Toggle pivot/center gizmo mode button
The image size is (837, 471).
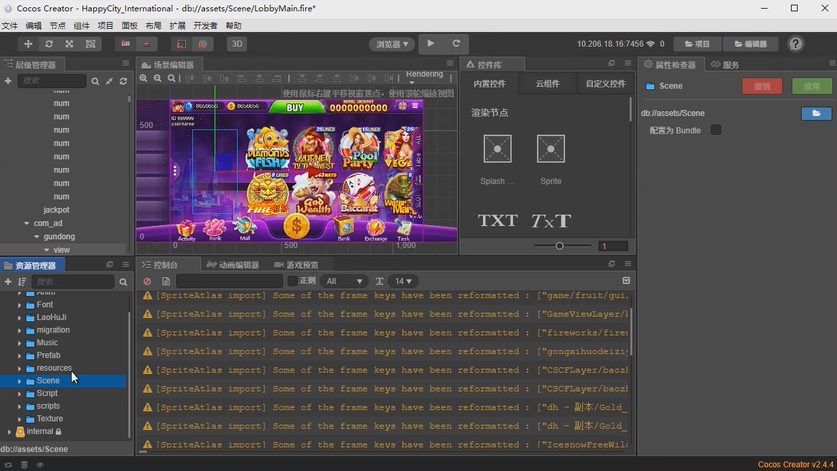tap(125, 44)
